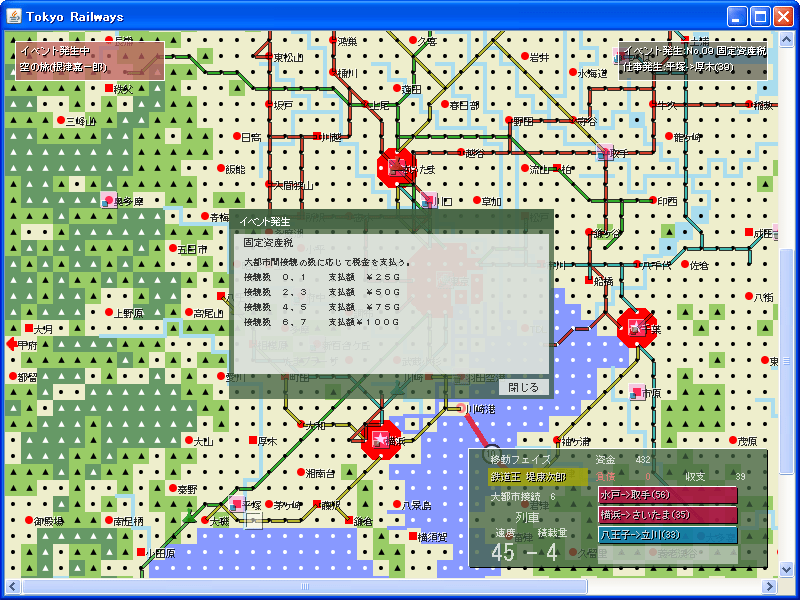Image resolution: width=800 pixels, height=600 pixels.
Task: Click the 船橋 red square marker
Action: click(589, 280)
